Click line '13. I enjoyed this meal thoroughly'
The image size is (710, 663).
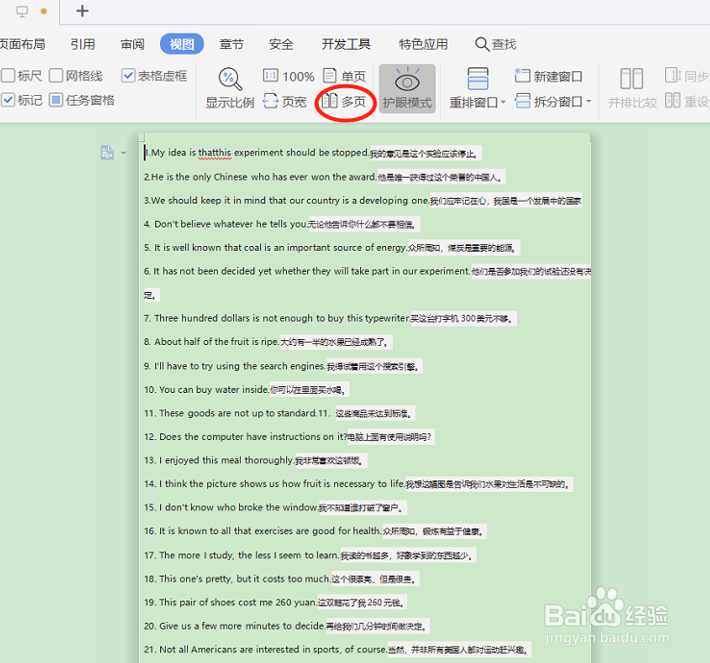(254, 461)
